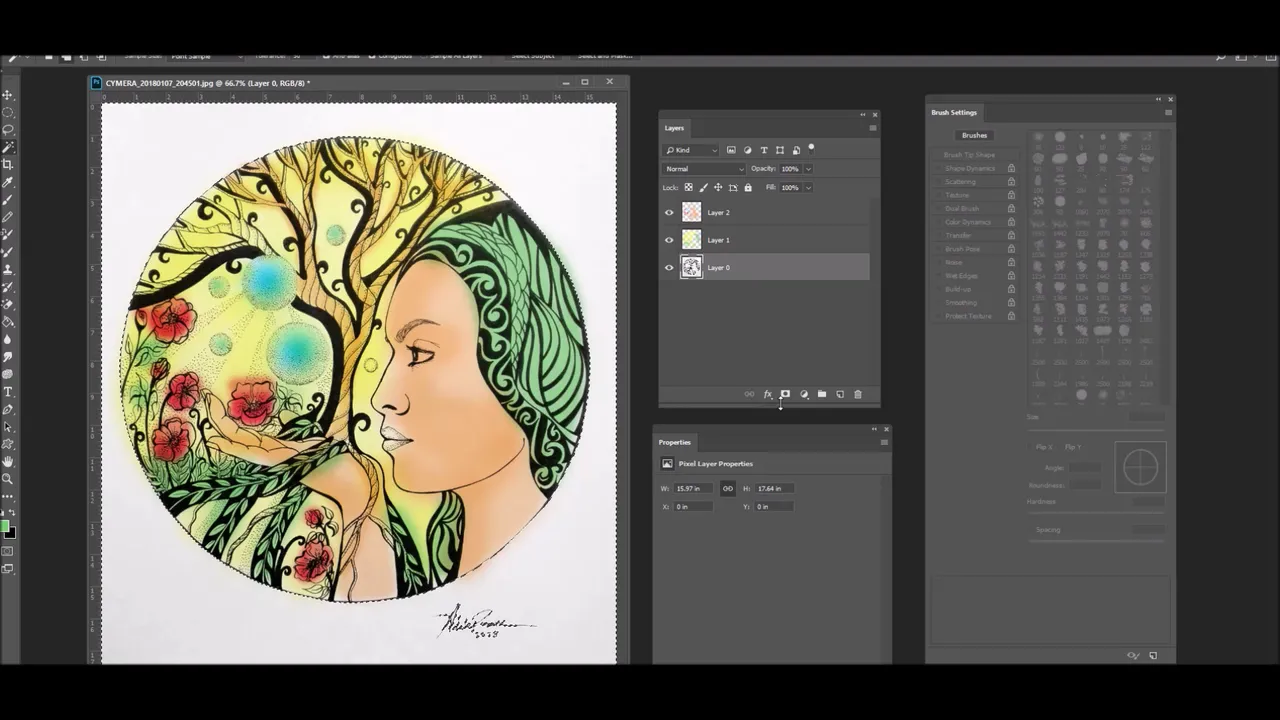1280x720 pixels.
Task: Hide Layer 0 visibility
Action: tap(669, 267)
